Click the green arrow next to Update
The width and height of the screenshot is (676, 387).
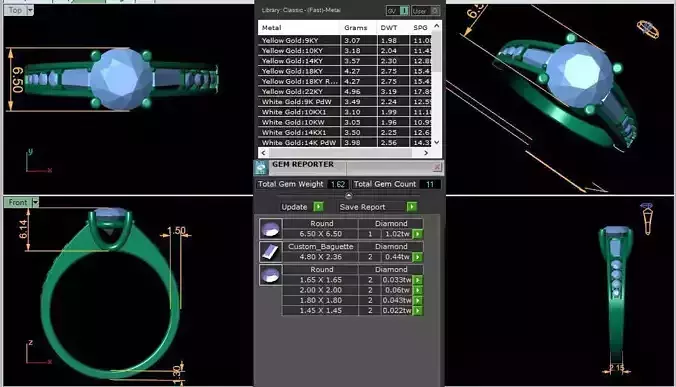[318, 207]
